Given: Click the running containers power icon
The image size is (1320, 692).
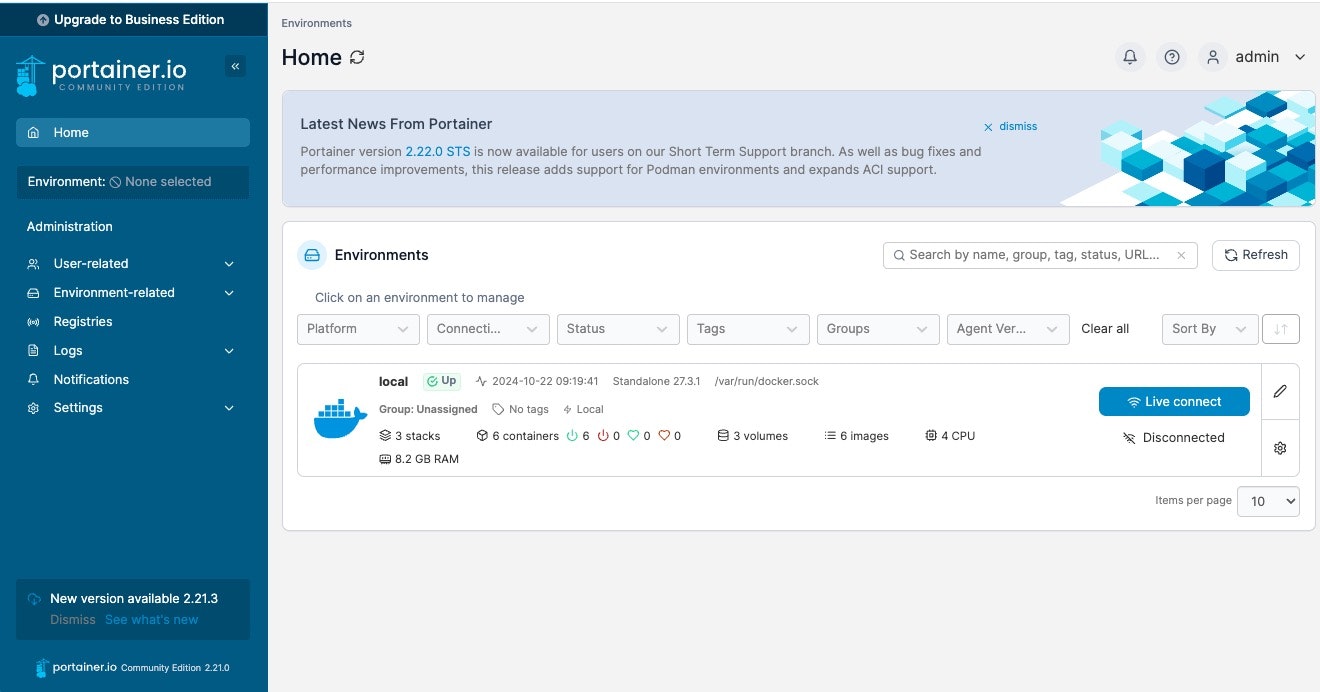Looking at the screenshot, I should point(572,436).
